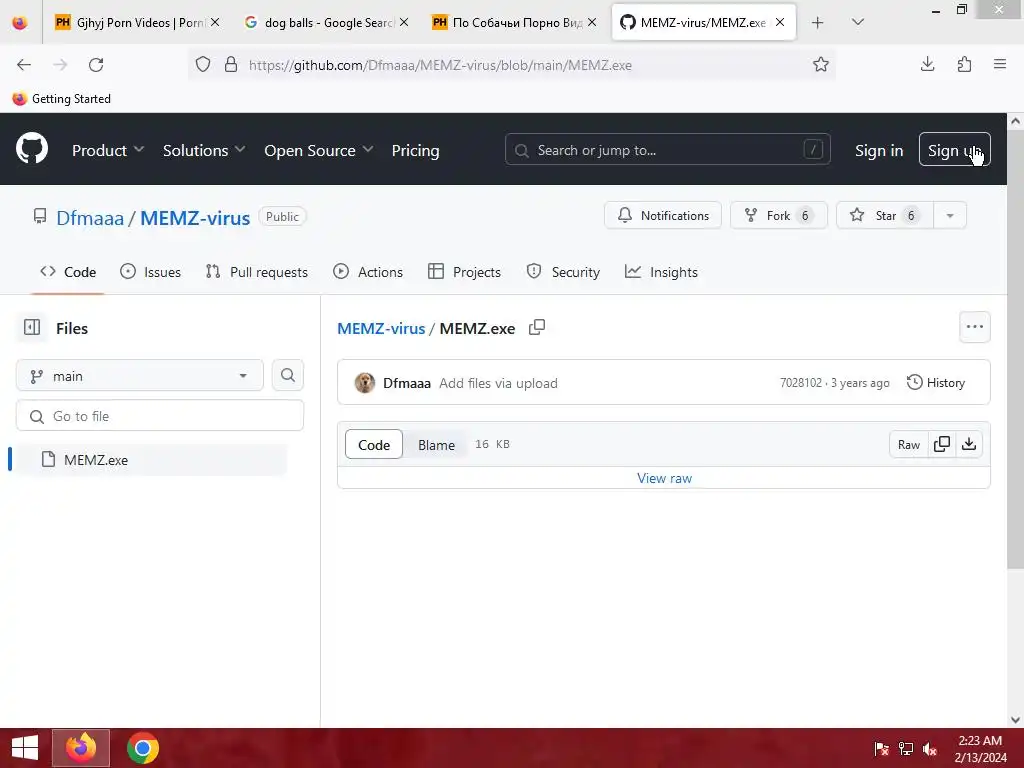Open Dfmaaa's avatar profile picture
This screenshot has width=1024, height=768.
[364, 383]
